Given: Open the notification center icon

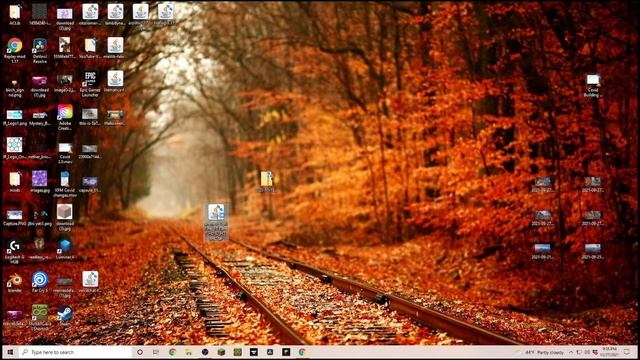Looking at the screenshot, I should 627,352.
